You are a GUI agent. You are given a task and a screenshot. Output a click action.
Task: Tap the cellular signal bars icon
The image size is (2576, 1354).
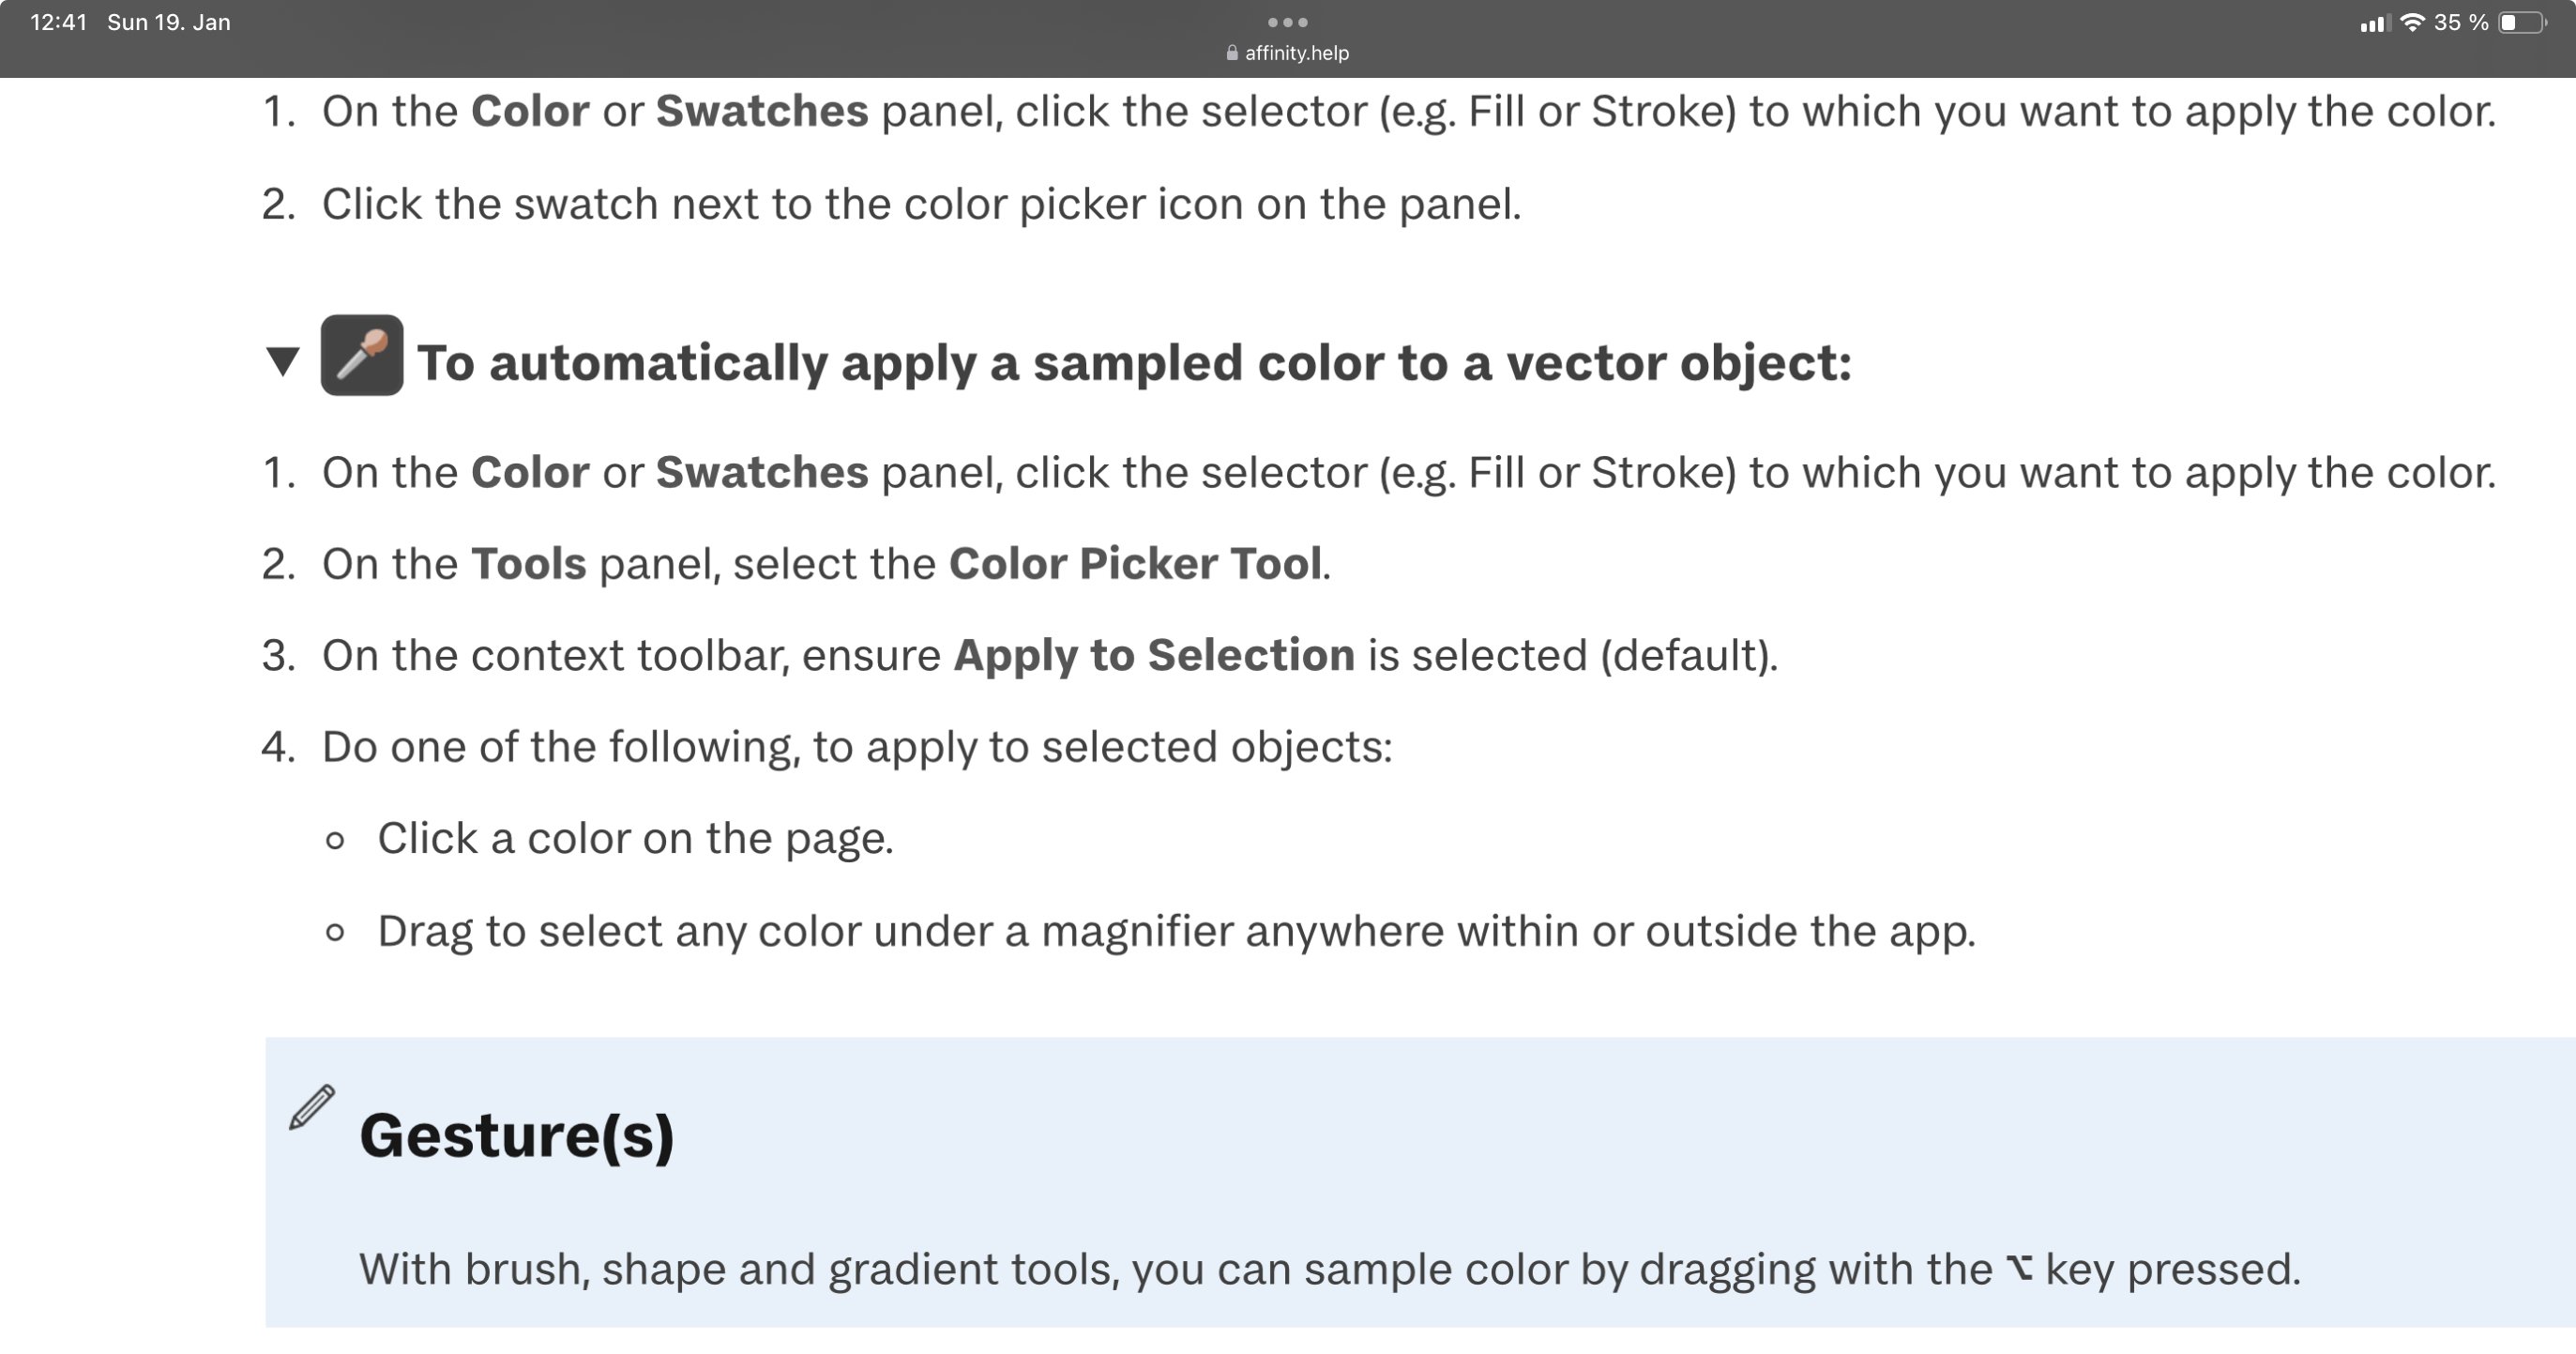(x=2375, y=23)
